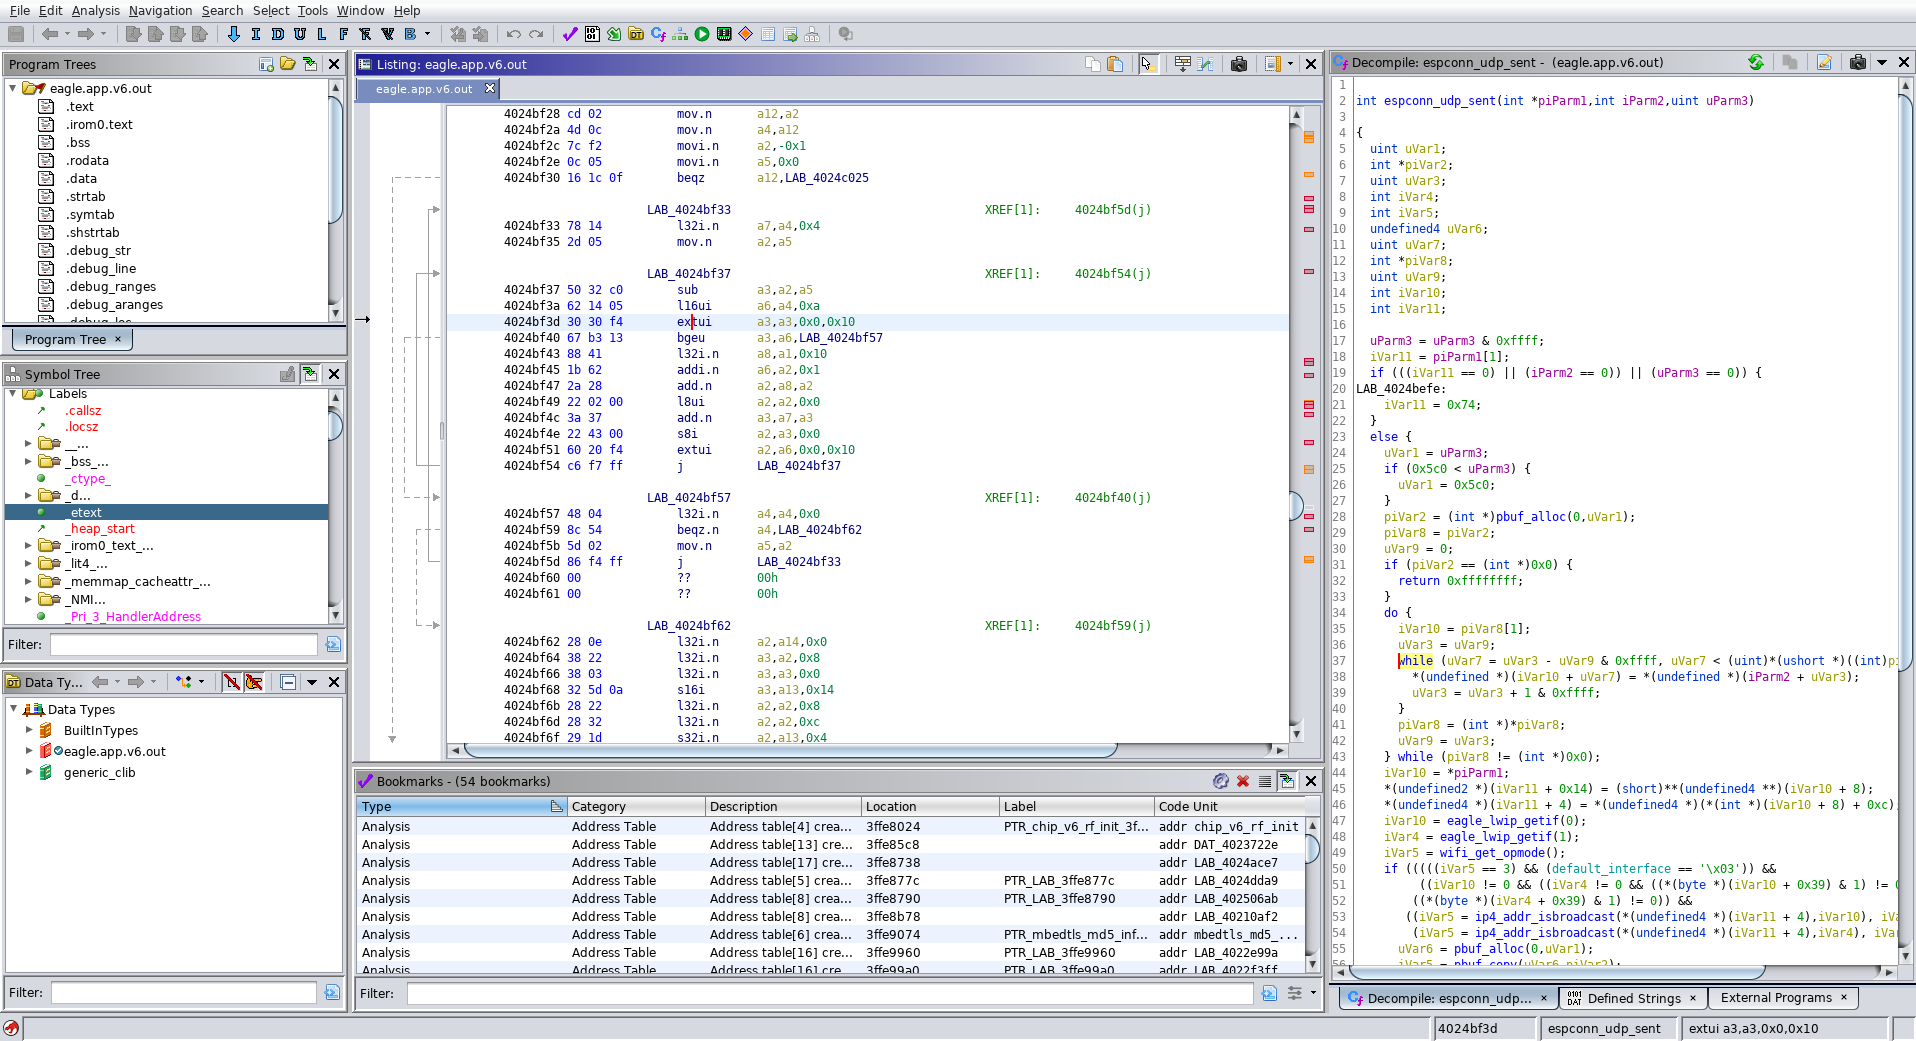The width and height of the screenshot is (1916, 1041).
Task: Re-decompile using the green refresh icon
Action: (x=1756, y=62)
